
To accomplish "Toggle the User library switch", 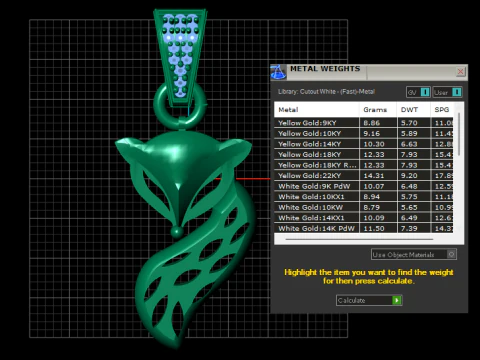I will click(447, 92).
